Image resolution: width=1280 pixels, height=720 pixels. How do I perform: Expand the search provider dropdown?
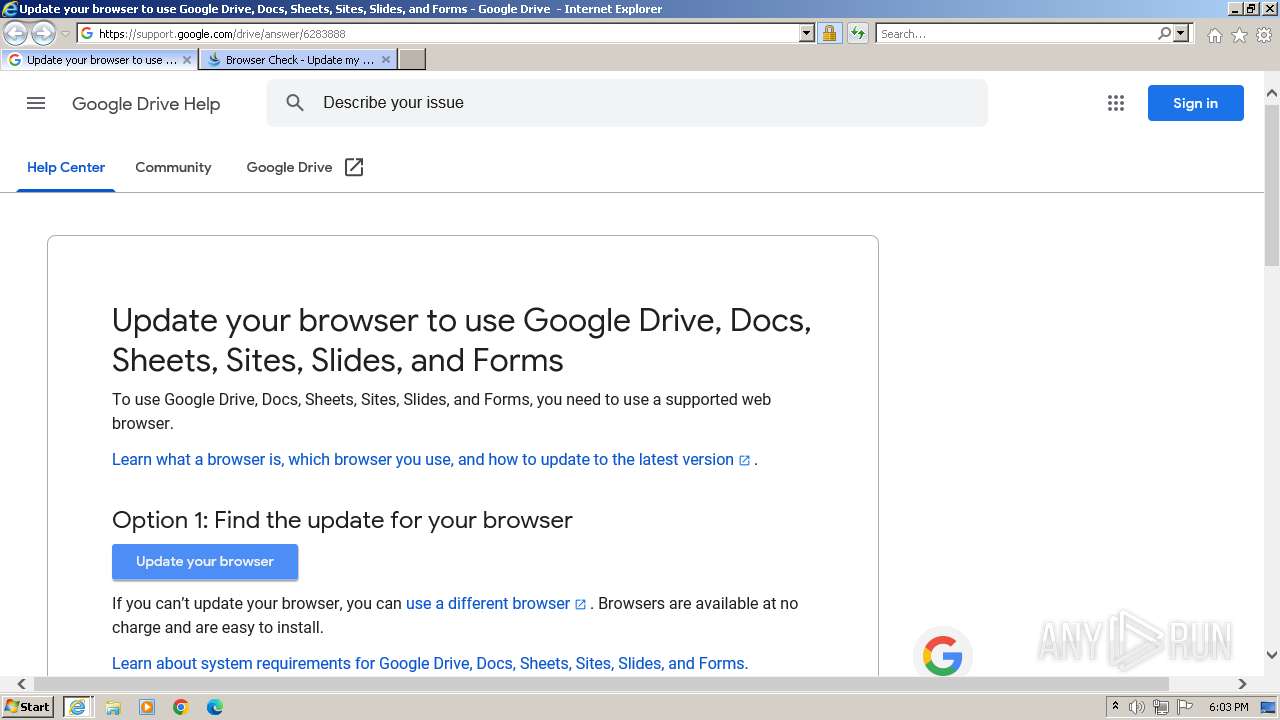coord(1181,34)
